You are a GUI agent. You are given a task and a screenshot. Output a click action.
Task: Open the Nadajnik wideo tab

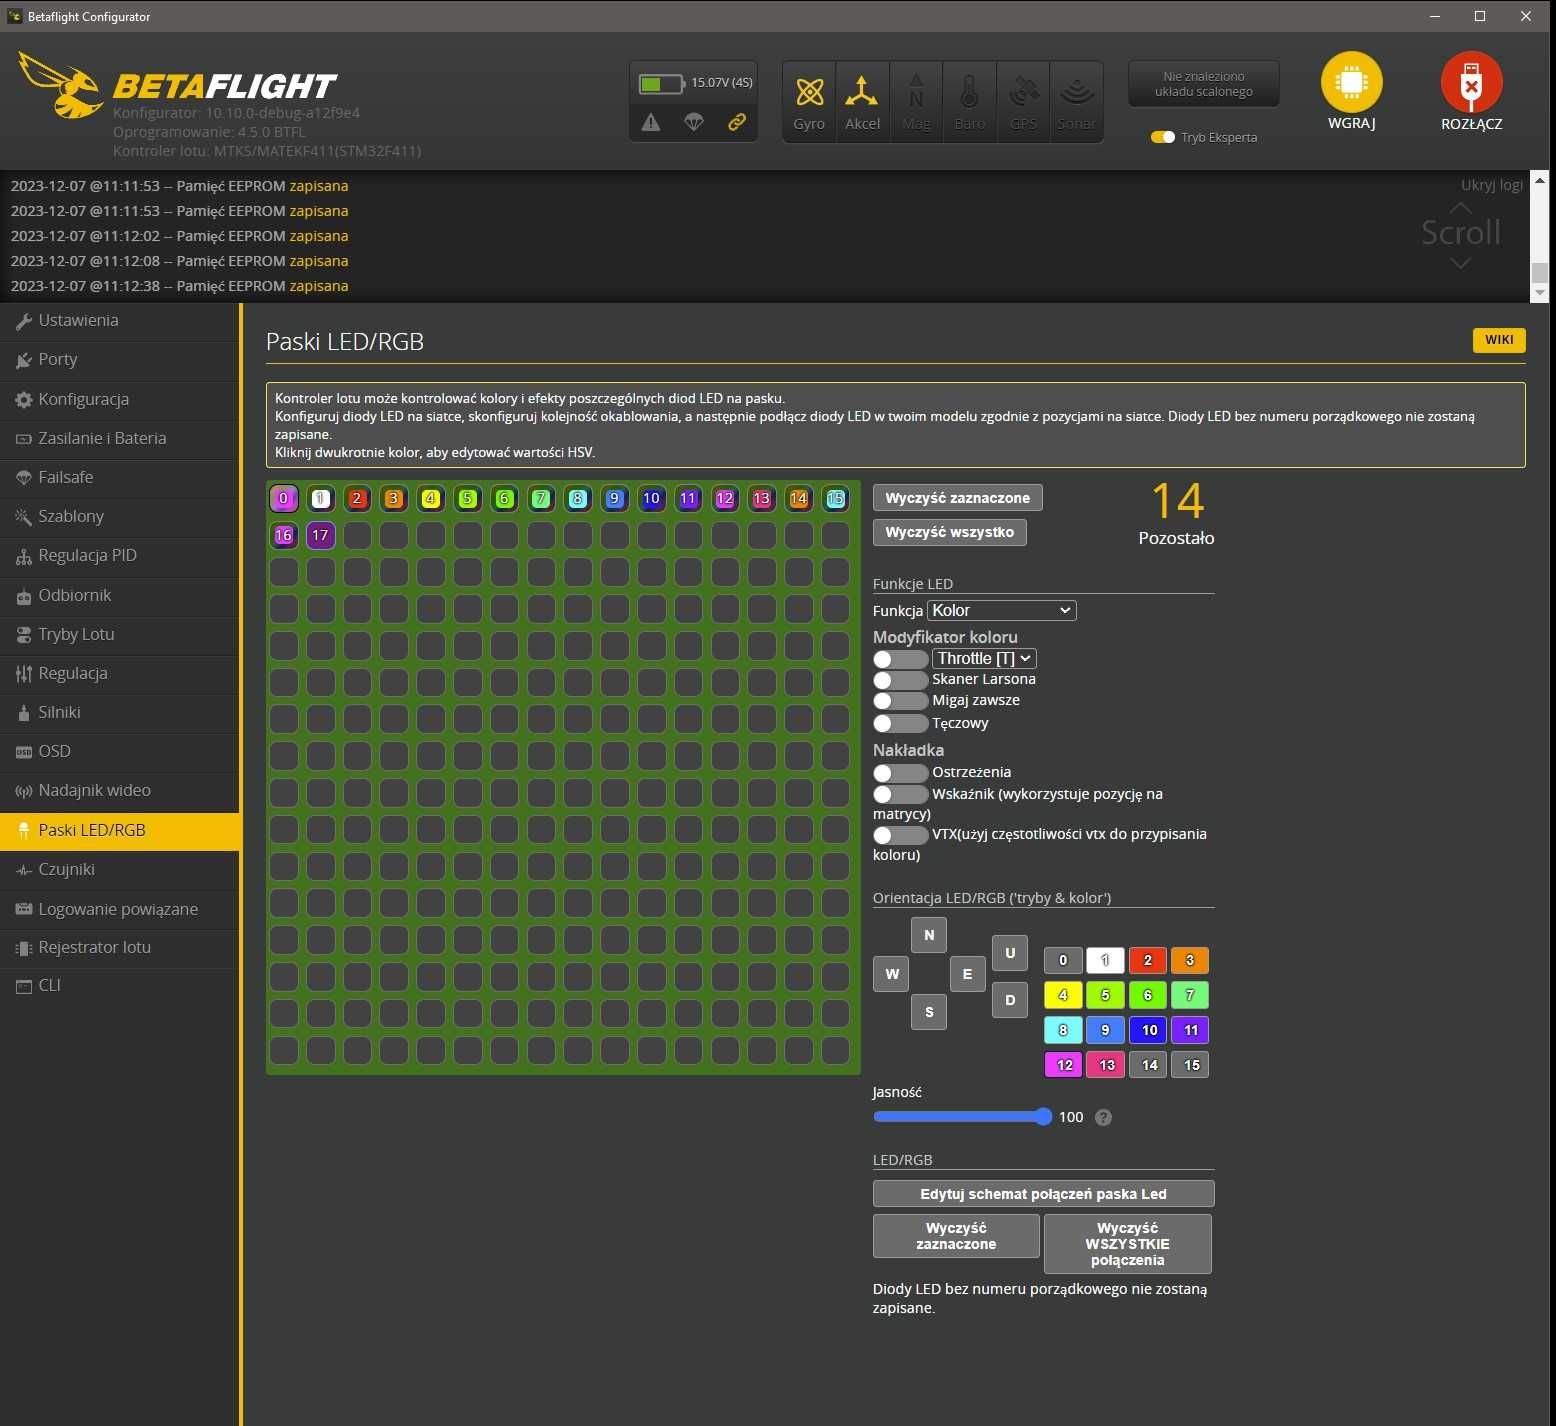120,791
